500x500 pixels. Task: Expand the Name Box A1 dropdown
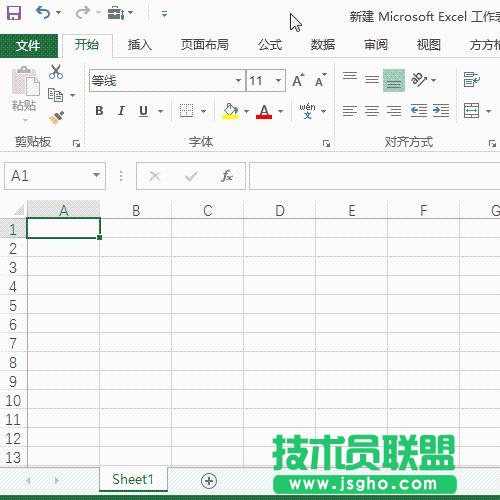[96, 175]
